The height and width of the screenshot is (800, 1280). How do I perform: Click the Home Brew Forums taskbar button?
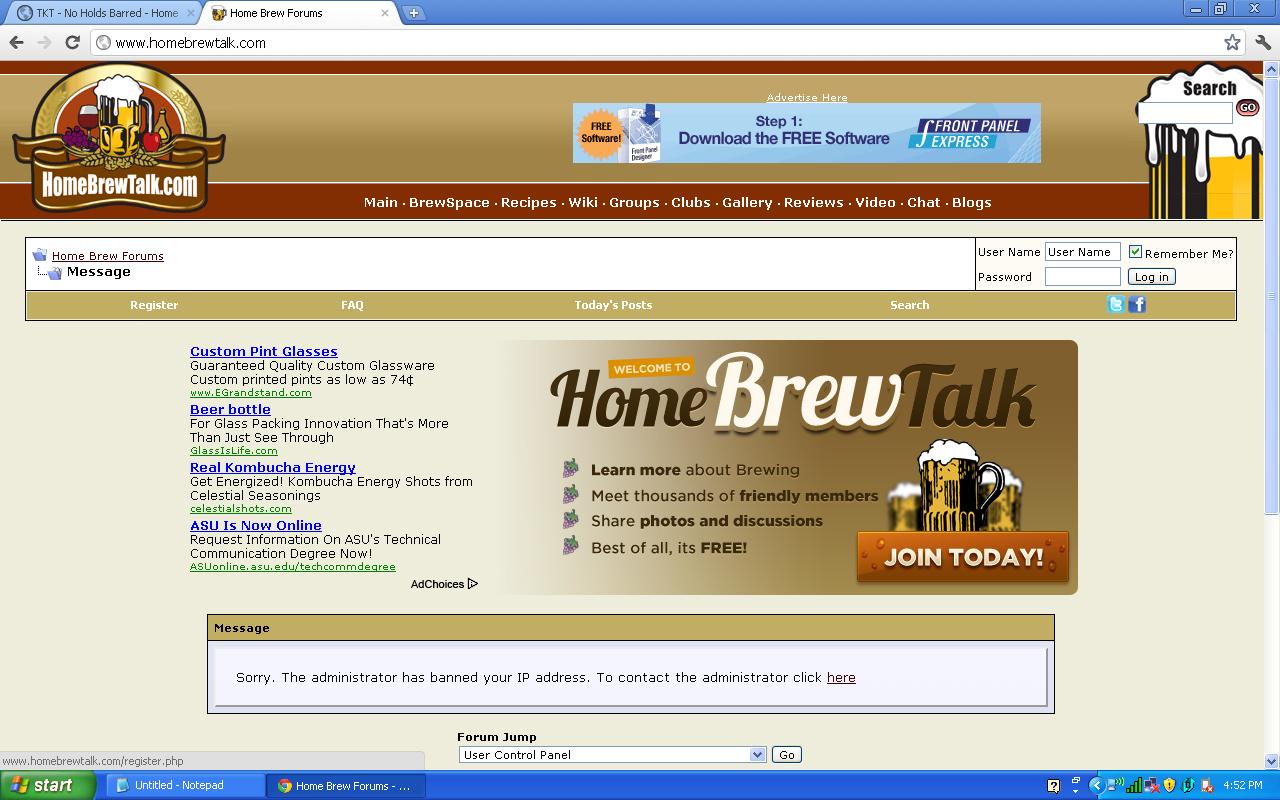[x=346, y=786]
